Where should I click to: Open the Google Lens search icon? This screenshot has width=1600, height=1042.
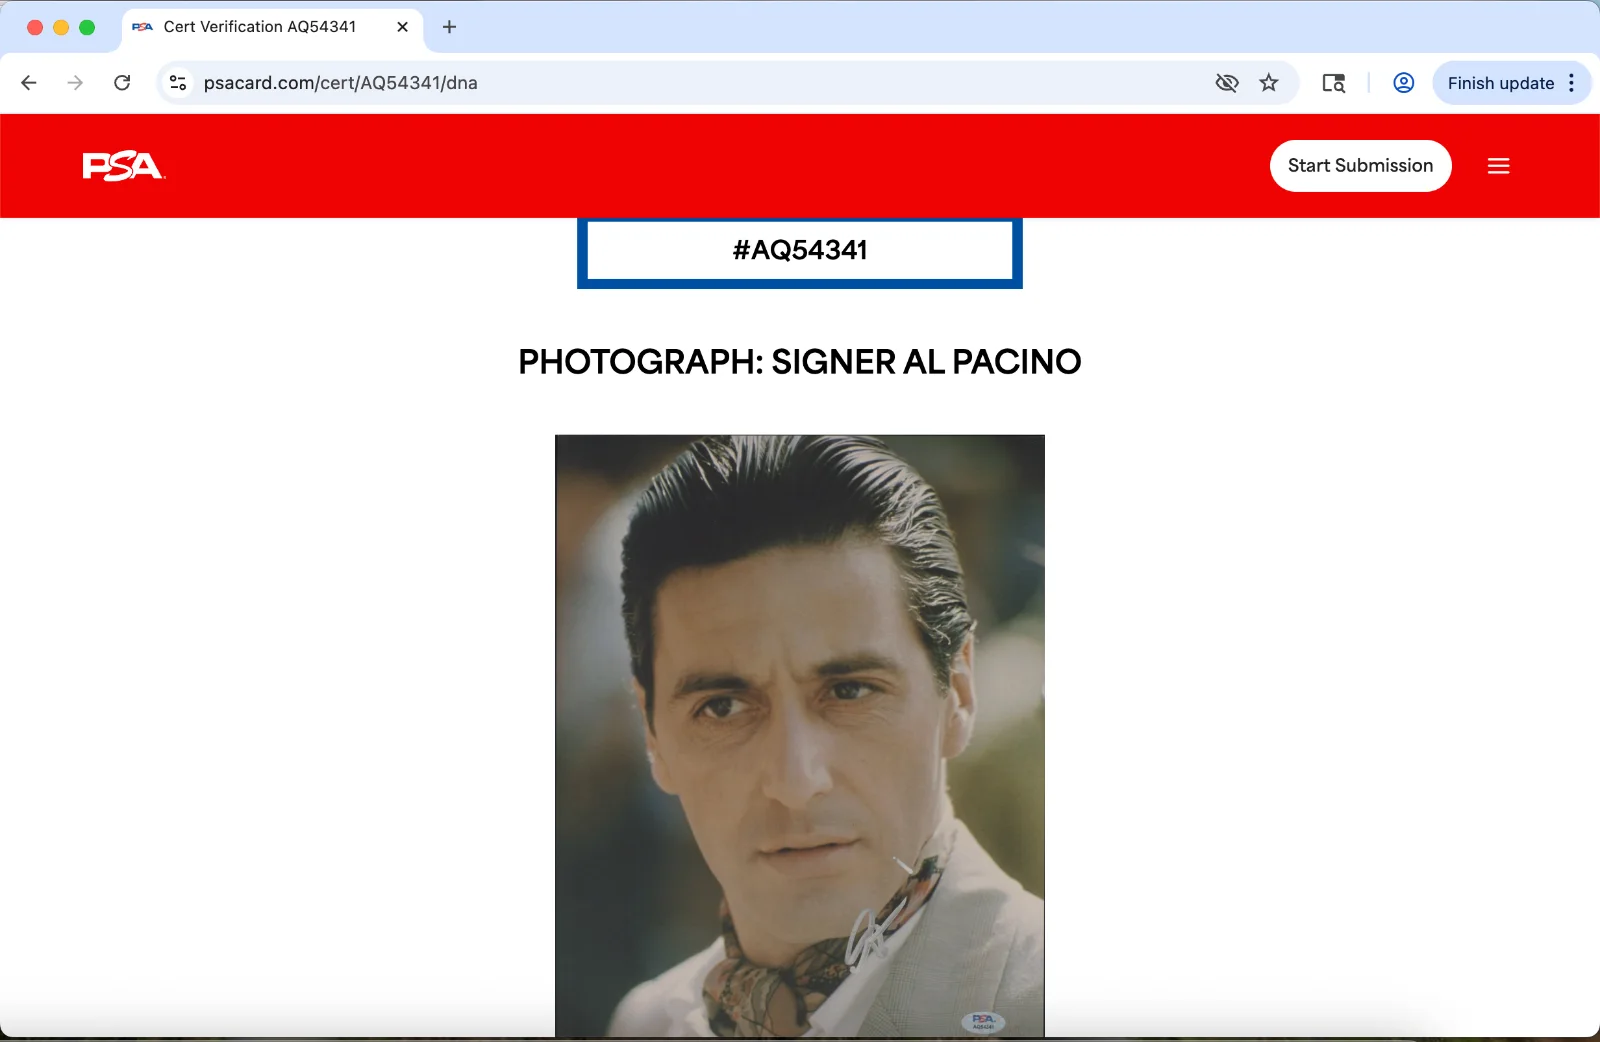pyautogui.click(x=1333, y=83)
